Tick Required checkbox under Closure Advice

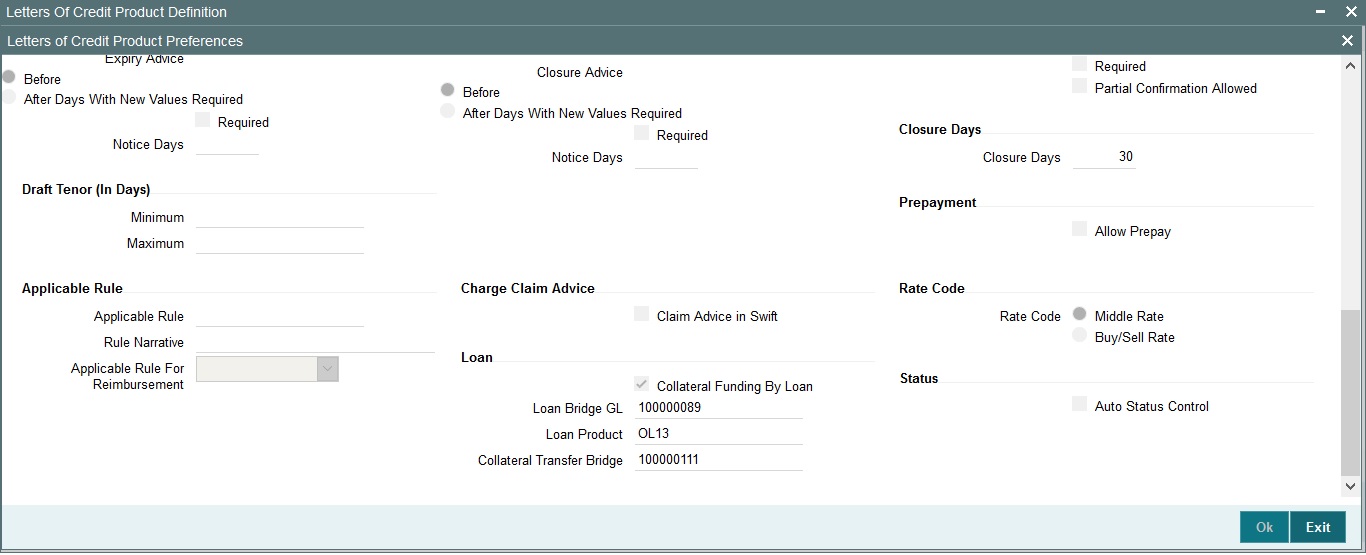(x=642, y=133)
